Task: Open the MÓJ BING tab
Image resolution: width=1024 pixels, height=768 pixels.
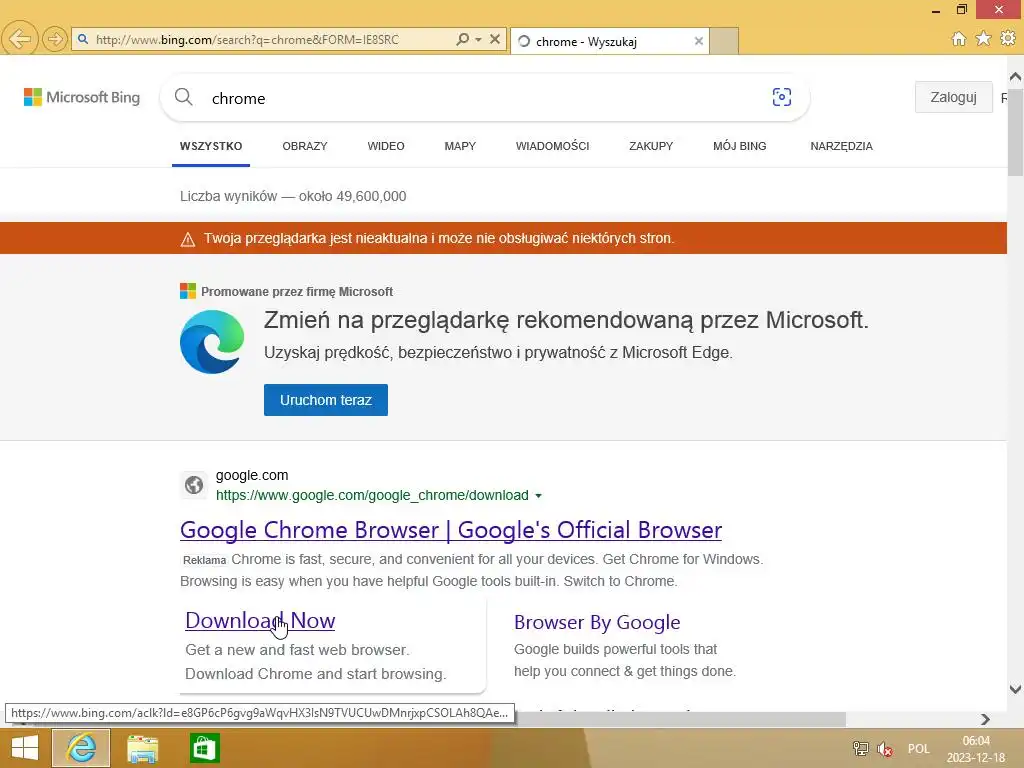Action: coord(740,146)
